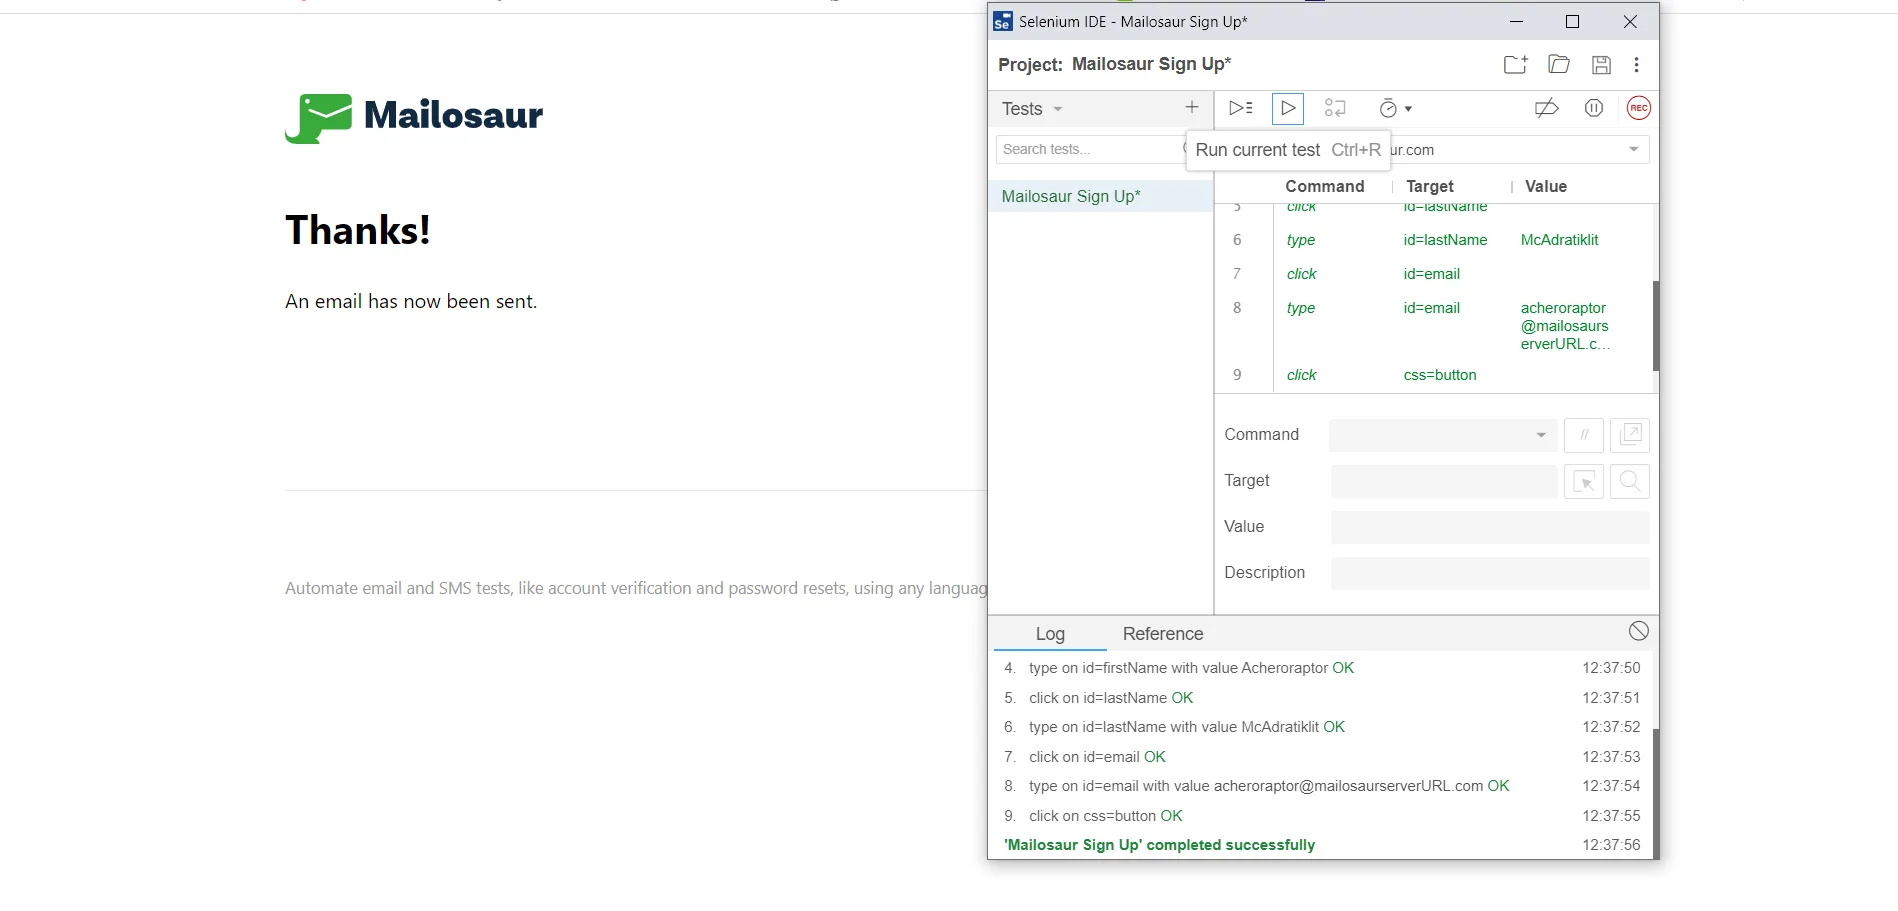This screenshot has height=911, width=1898.
Task: Start recording with the REC button
Action: pos(1639,108)
